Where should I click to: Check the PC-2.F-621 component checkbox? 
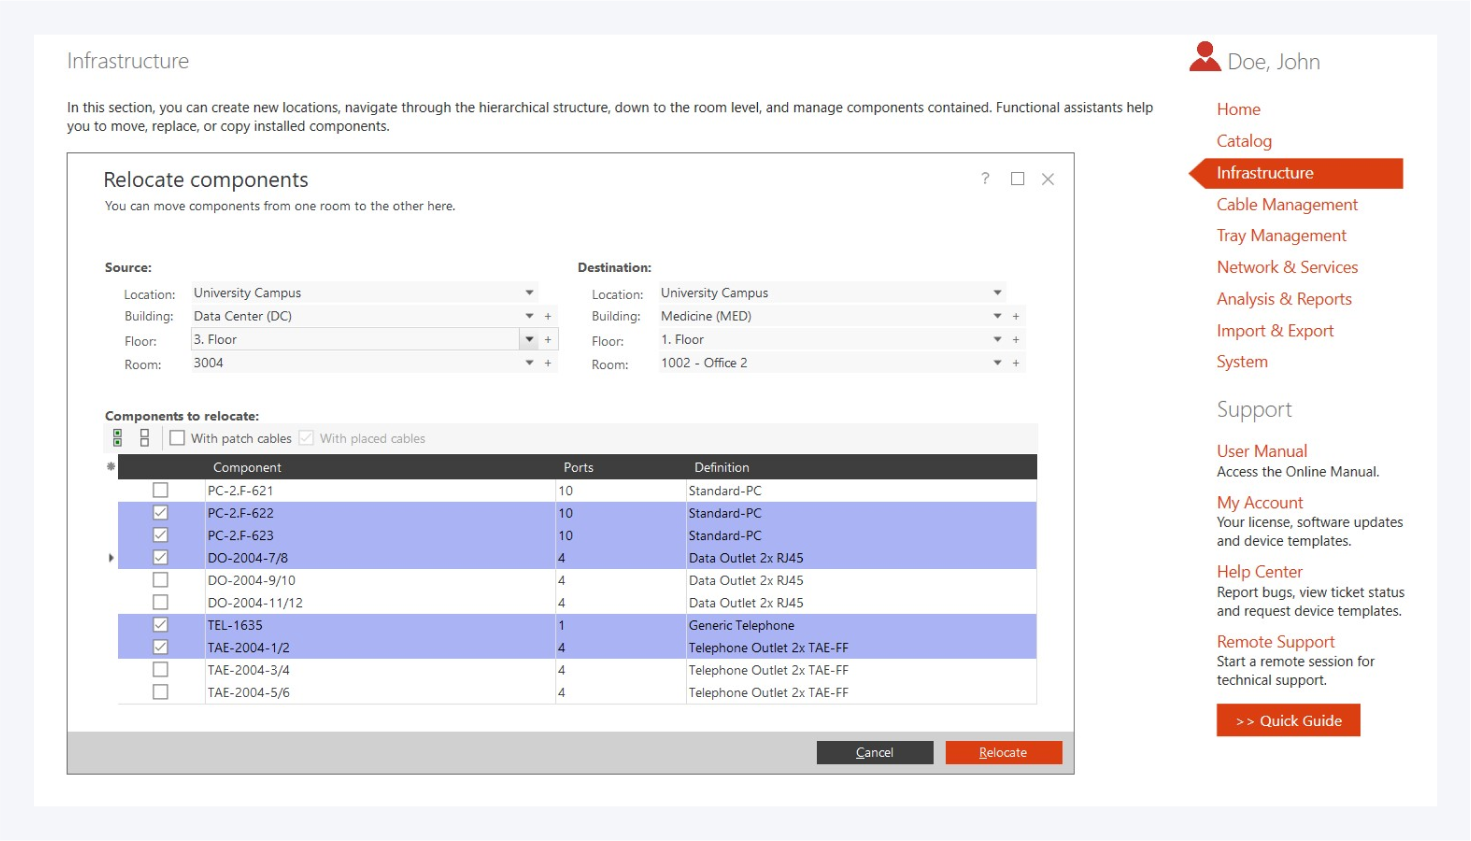[x=160, y=490]
